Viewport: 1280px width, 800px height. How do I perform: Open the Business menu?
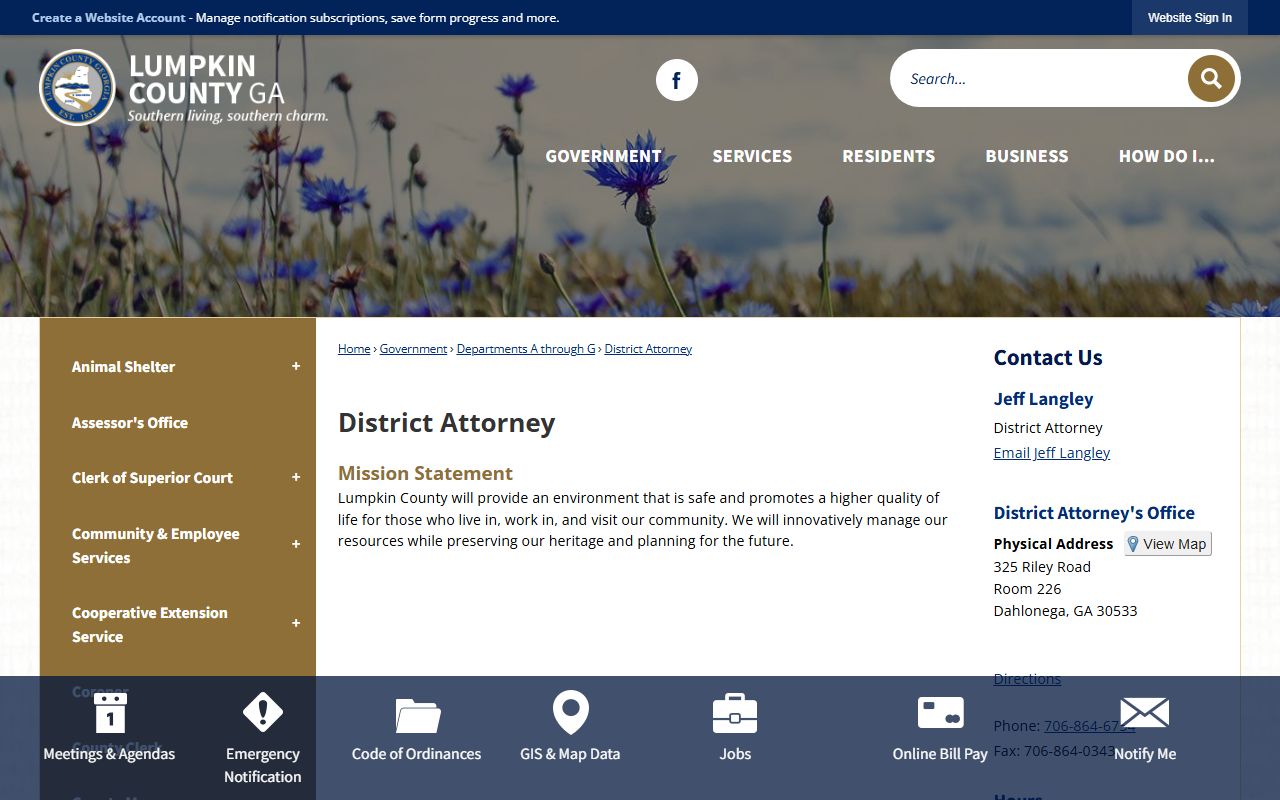tap(1027, 156)
